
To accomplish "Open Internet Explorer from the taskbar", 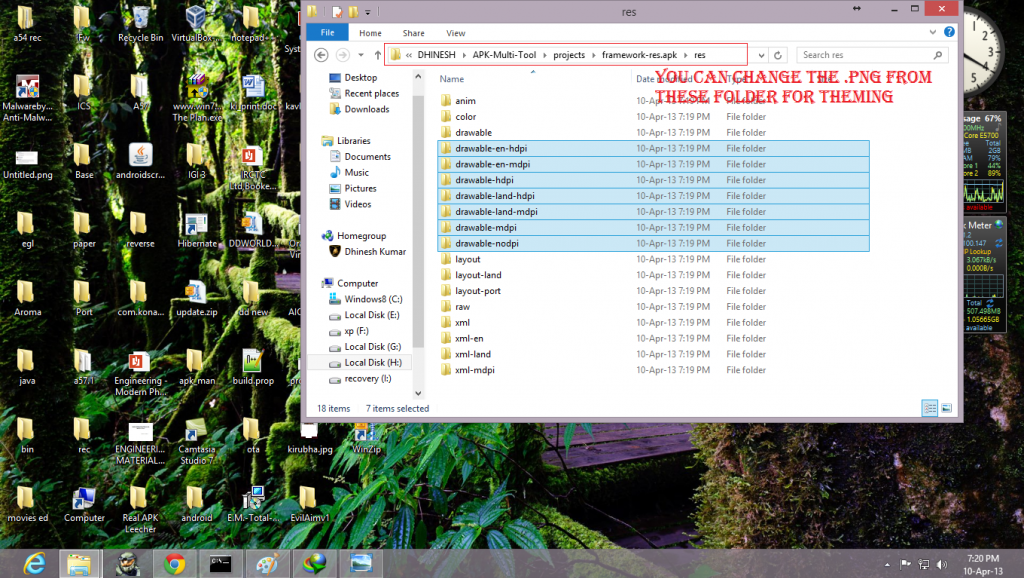I will (x=34, y=563).
